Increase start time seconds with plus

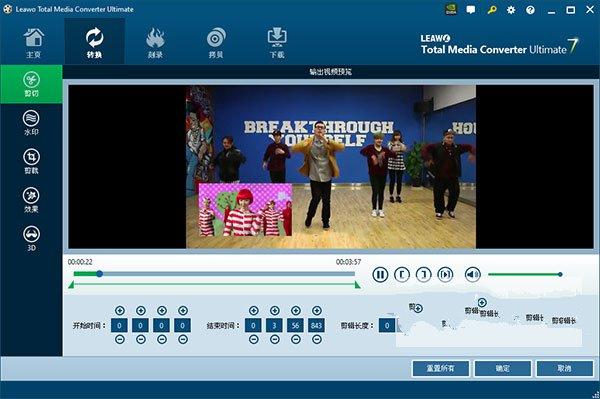tap(162, 310)
